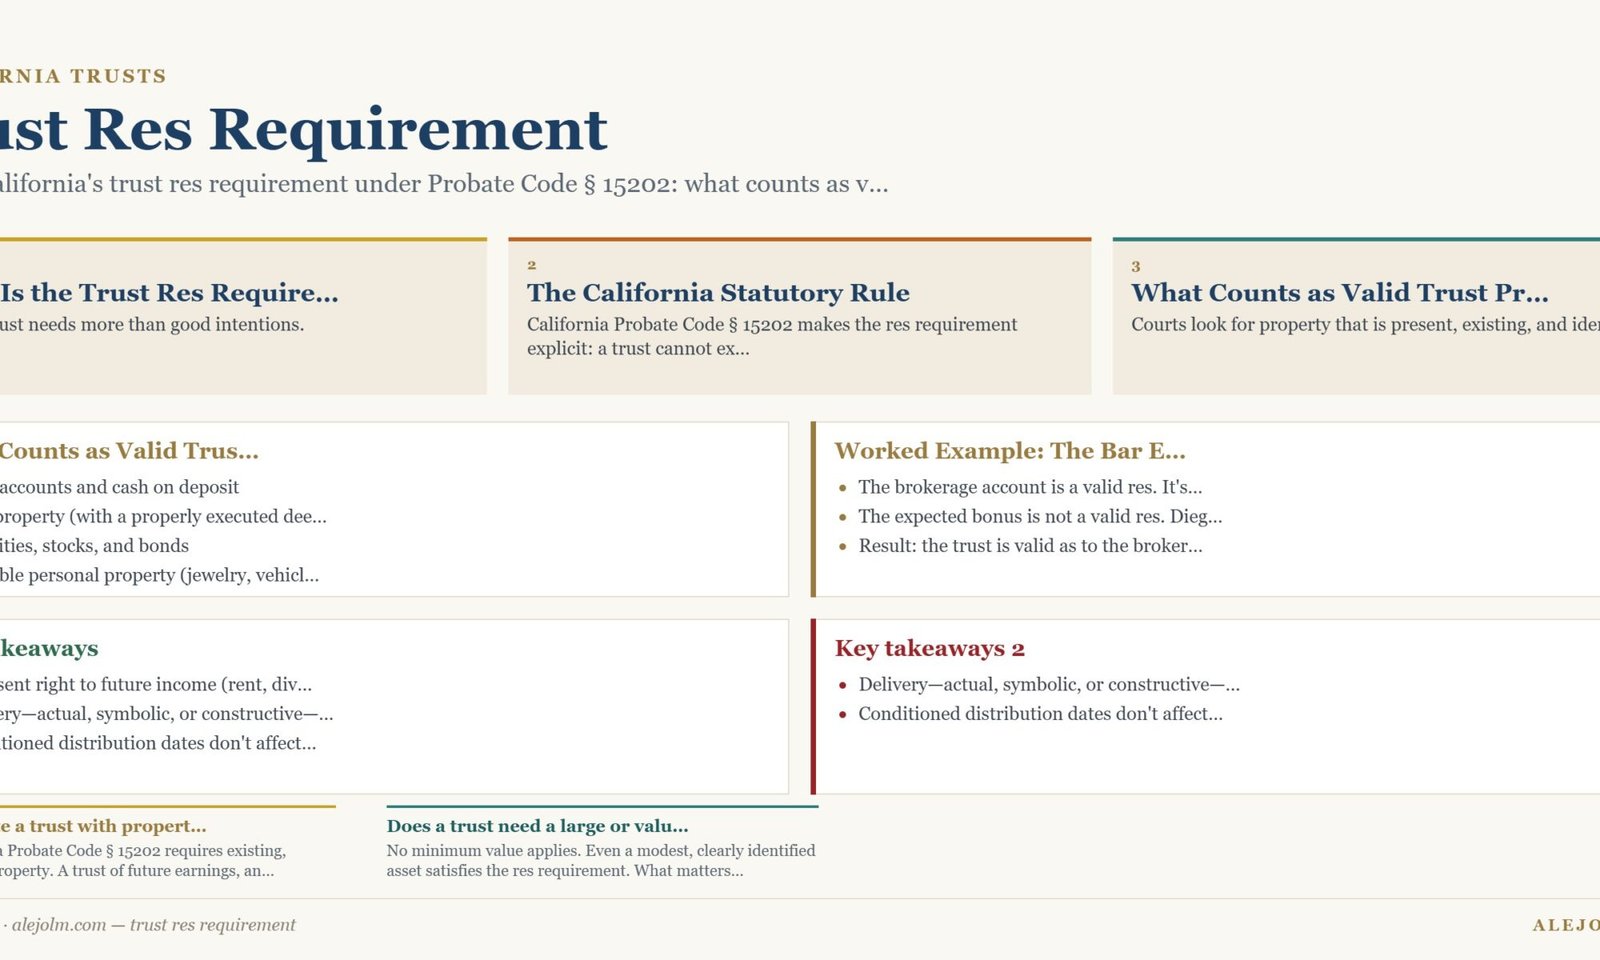1600x960 pixels.
Task: Click the 'Res Requirement' main heading
Action: point(303,130)
